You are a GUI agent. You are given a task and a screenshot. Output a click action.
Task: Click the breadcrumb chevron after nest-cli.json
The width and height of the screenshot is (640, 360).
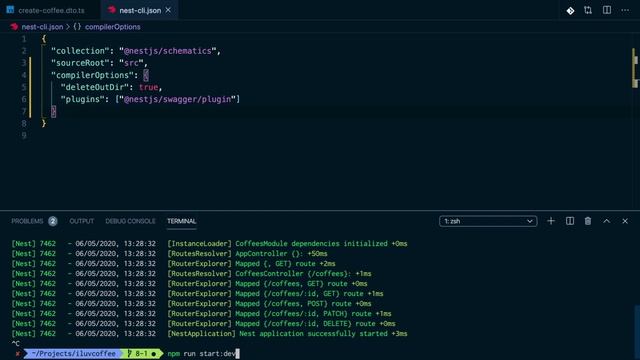pyautogui.click(x=68, y=27)
